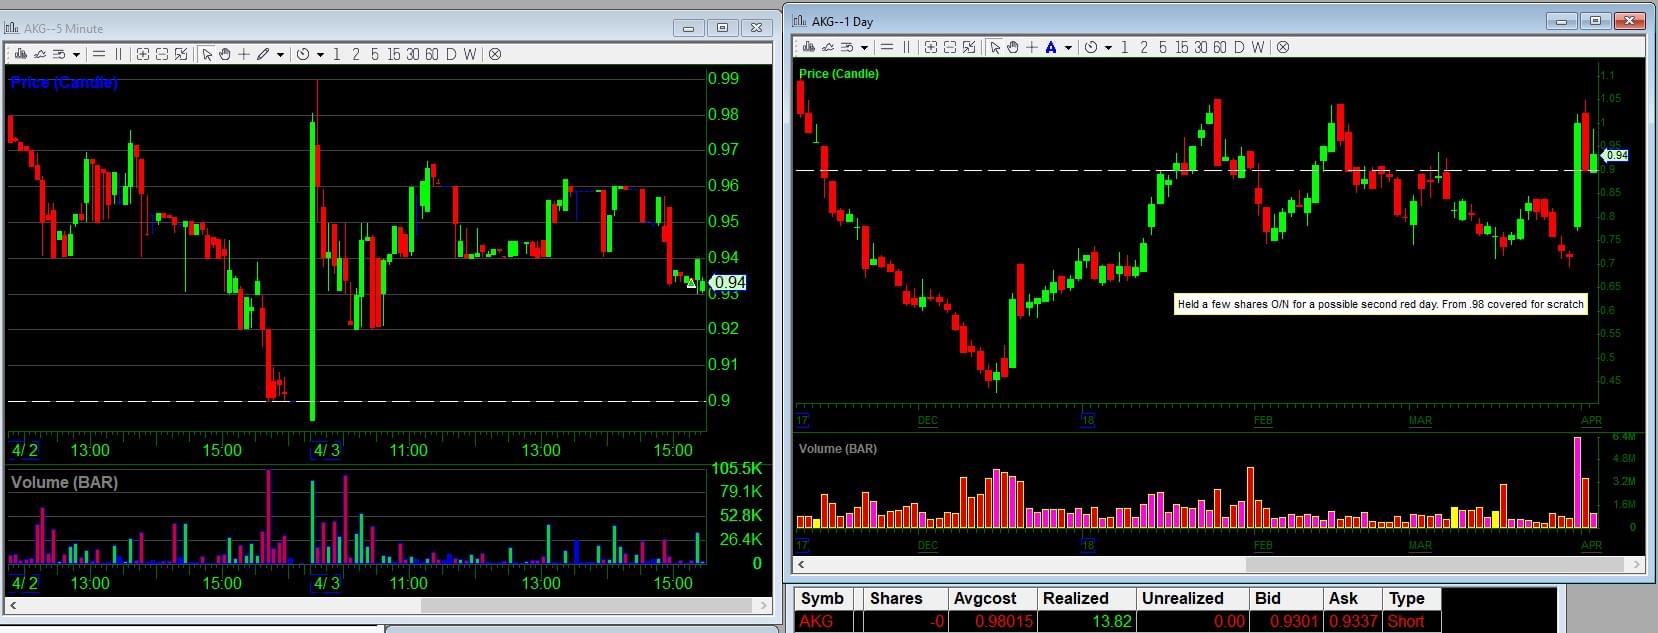The width and height of the screenshot is (1658, 633).
Task: Click the studies line icon in 5 Minute window
Action: click(40, 54)
